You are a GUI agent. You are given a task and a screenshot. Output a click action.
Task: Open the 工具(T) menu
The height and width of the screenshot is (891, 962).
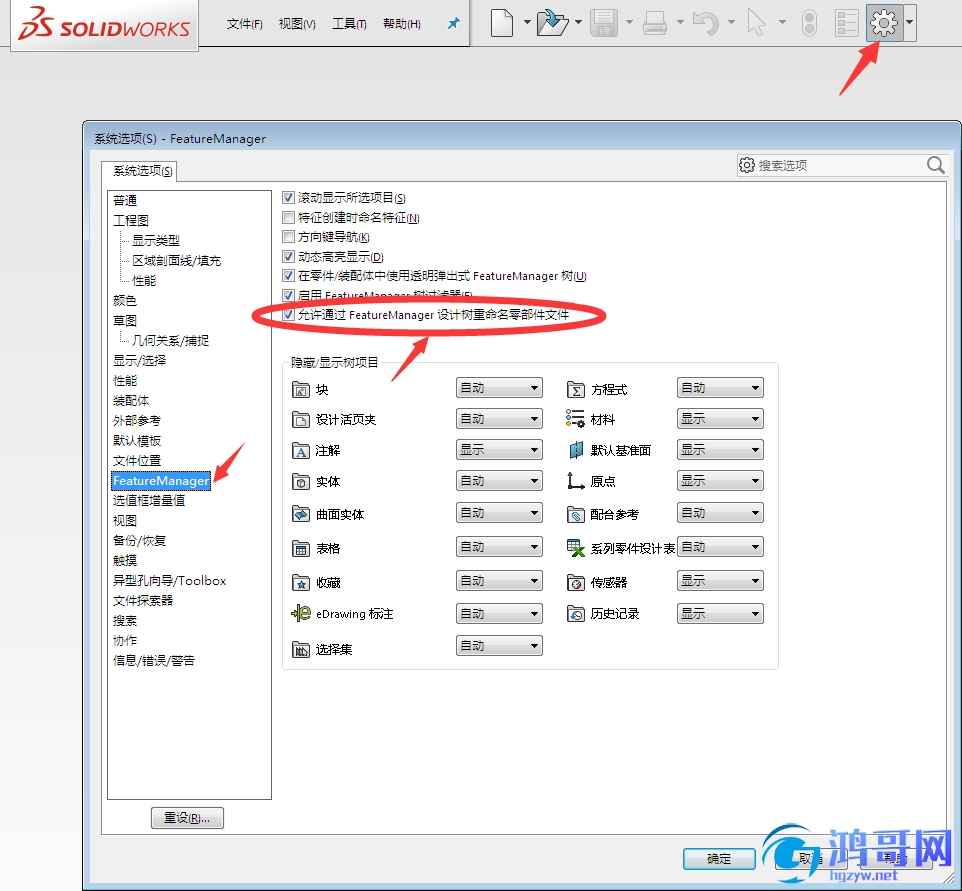coord(349,24)
